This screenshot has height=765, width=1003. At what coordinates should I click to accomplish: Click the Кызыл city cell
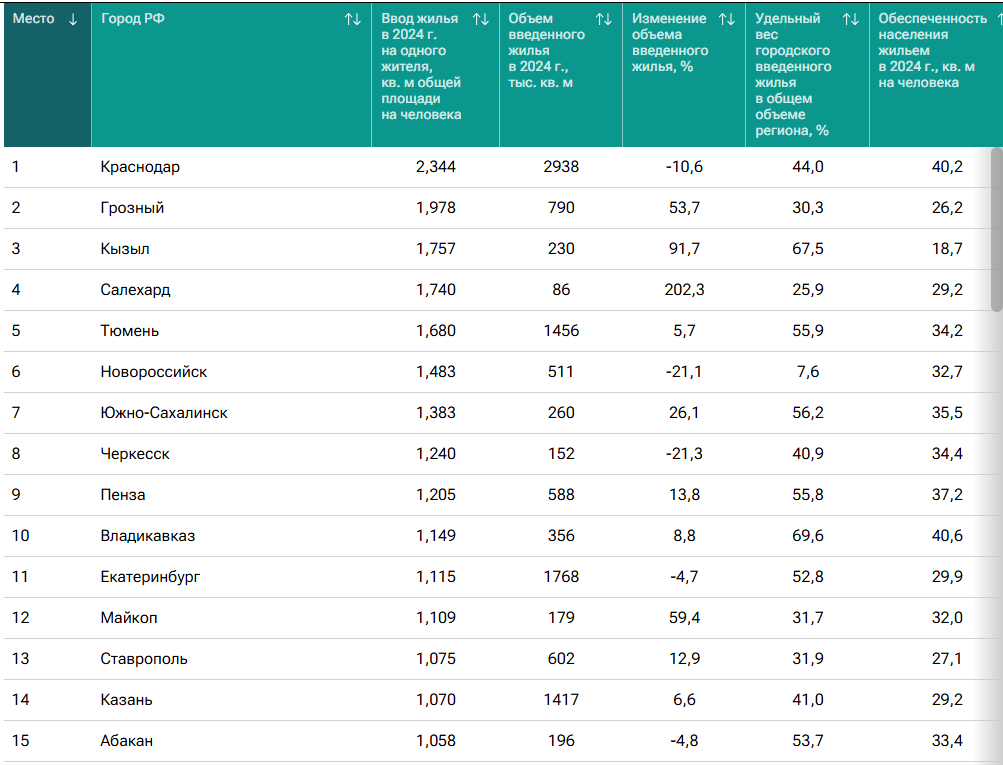point(125,249)
